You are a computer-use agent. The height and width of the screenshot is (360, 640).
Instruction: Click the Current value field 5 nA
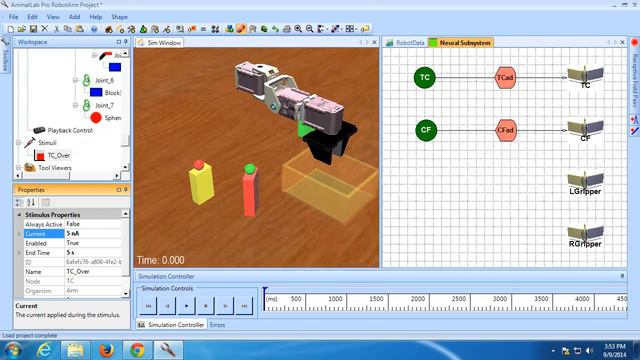(x=93, y=233)
